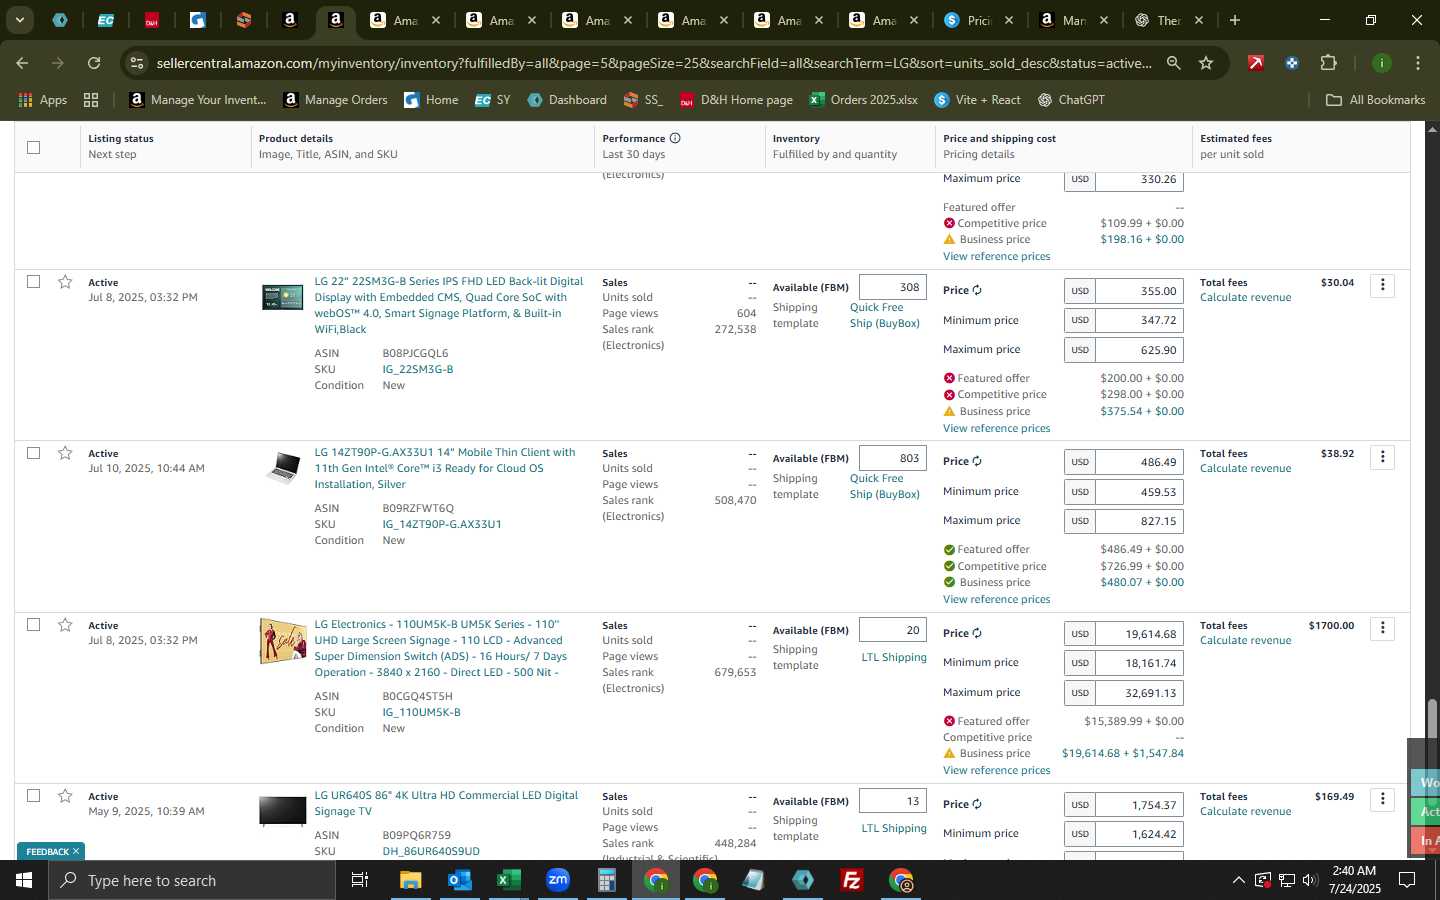The image size is (1440, 900).
Task: Open Excel from the Windows taskbar
Action: 509,880
